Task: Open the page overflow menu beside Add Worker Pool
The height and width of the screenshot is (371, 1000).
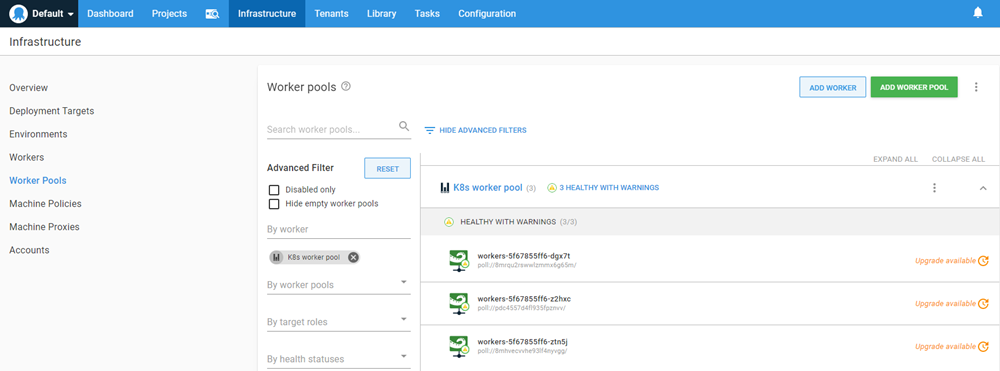Action: [x=976, y=87]
